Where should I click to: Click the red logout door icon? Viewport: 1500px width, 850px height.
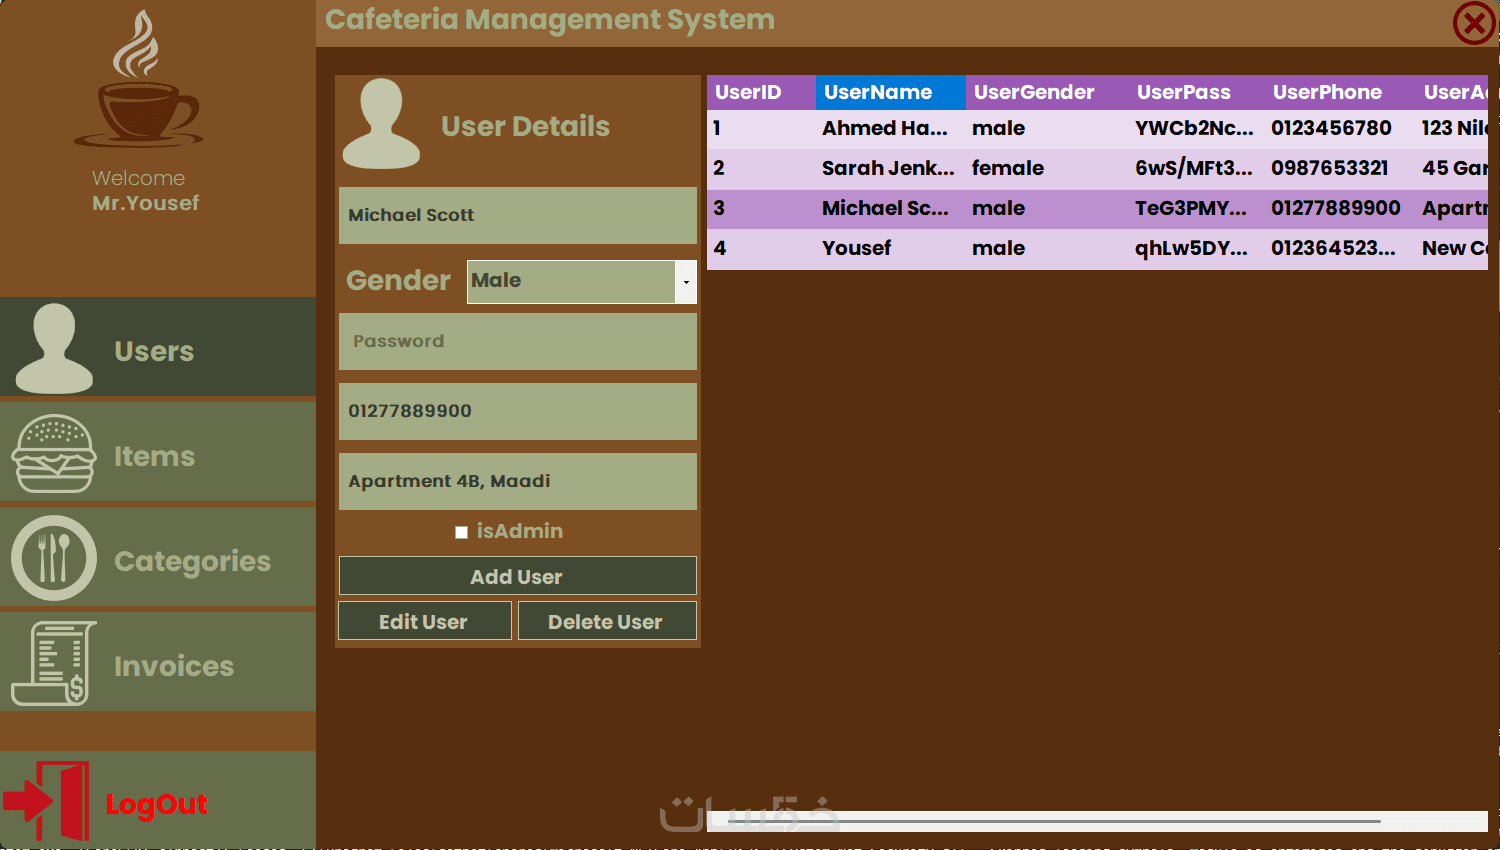(47, 801)
